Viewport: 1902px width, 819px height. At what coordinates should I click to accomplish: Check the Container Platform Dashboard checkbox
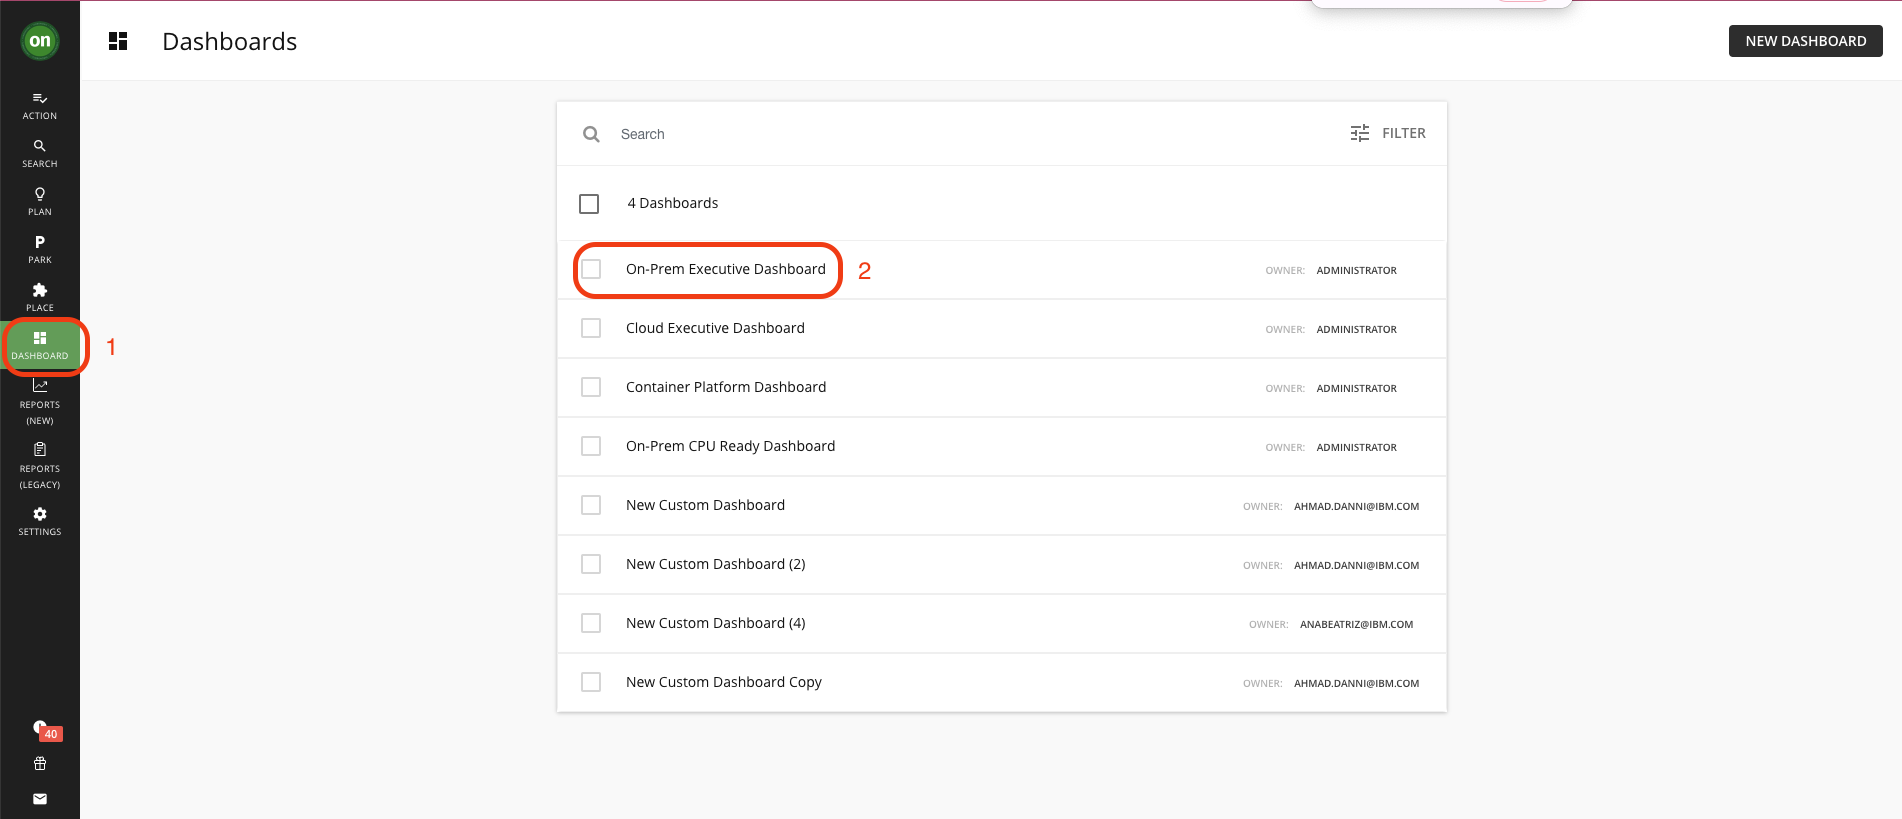tap(591, 387)
